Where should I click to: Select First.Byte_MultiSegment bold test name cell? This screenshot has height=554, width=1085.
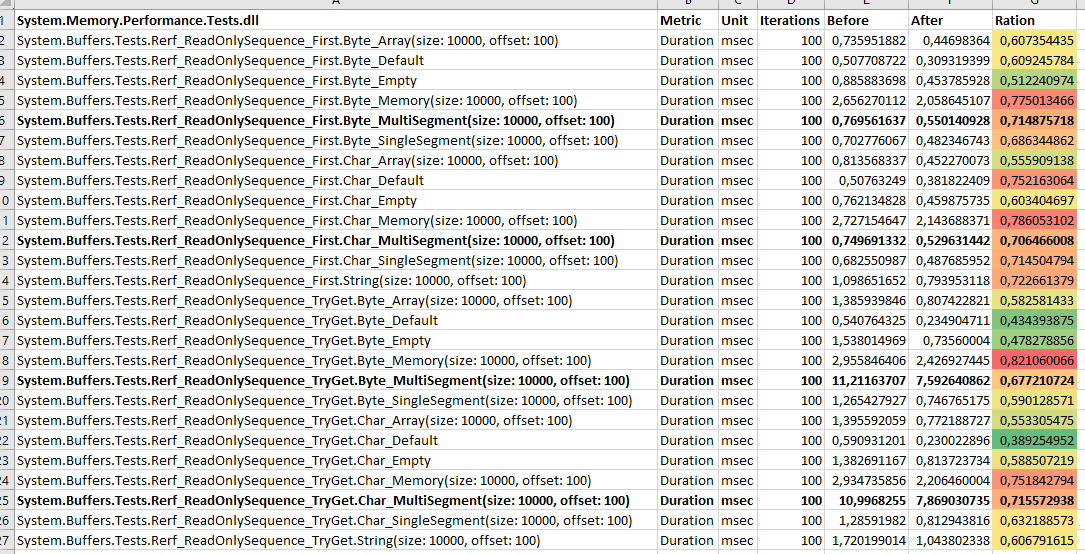(336, 120)
